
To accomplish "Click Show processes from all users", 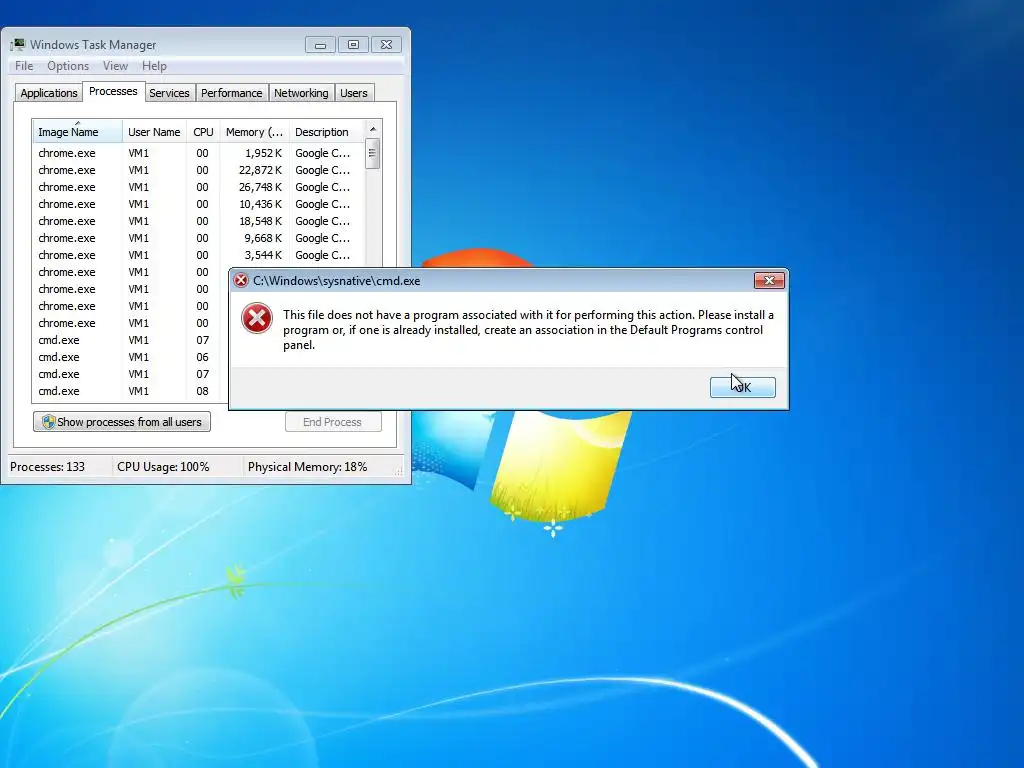I will pyautogui.click(x=121, y=422).
